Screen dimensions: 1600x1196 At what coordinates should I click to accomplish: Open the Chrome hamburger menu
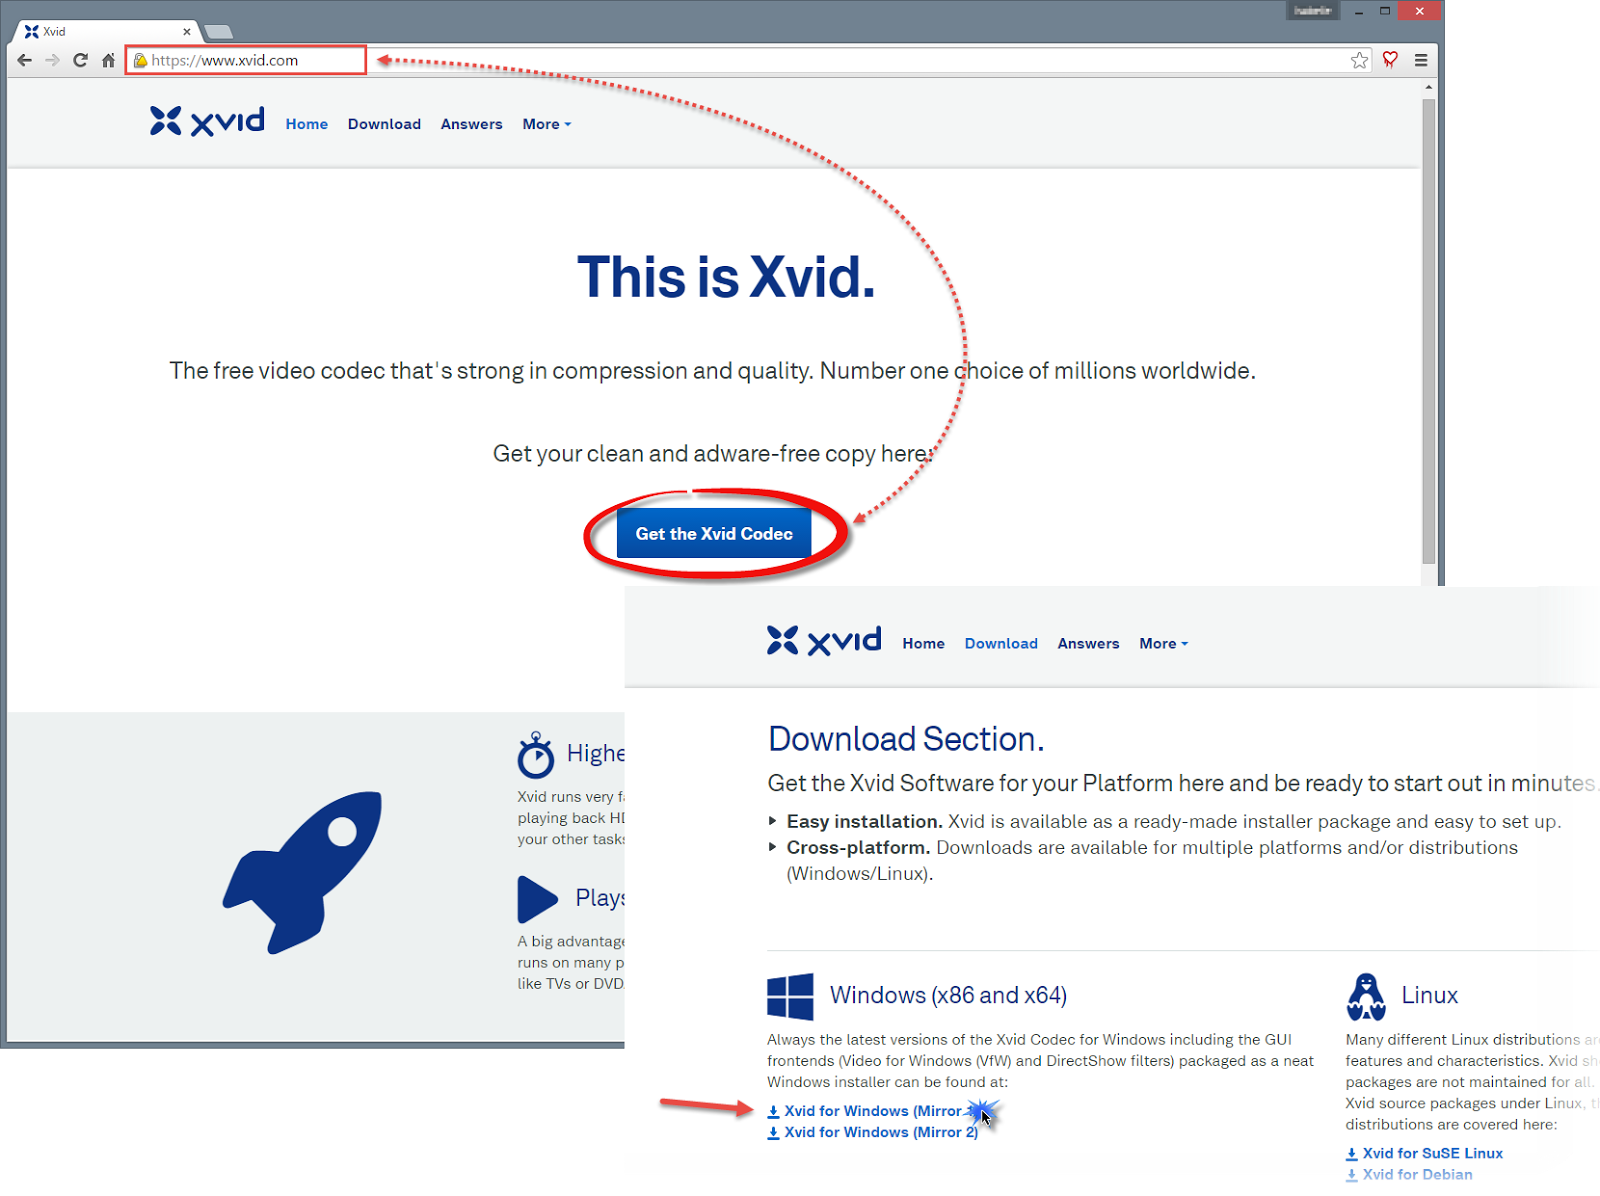coord(1421,60)
